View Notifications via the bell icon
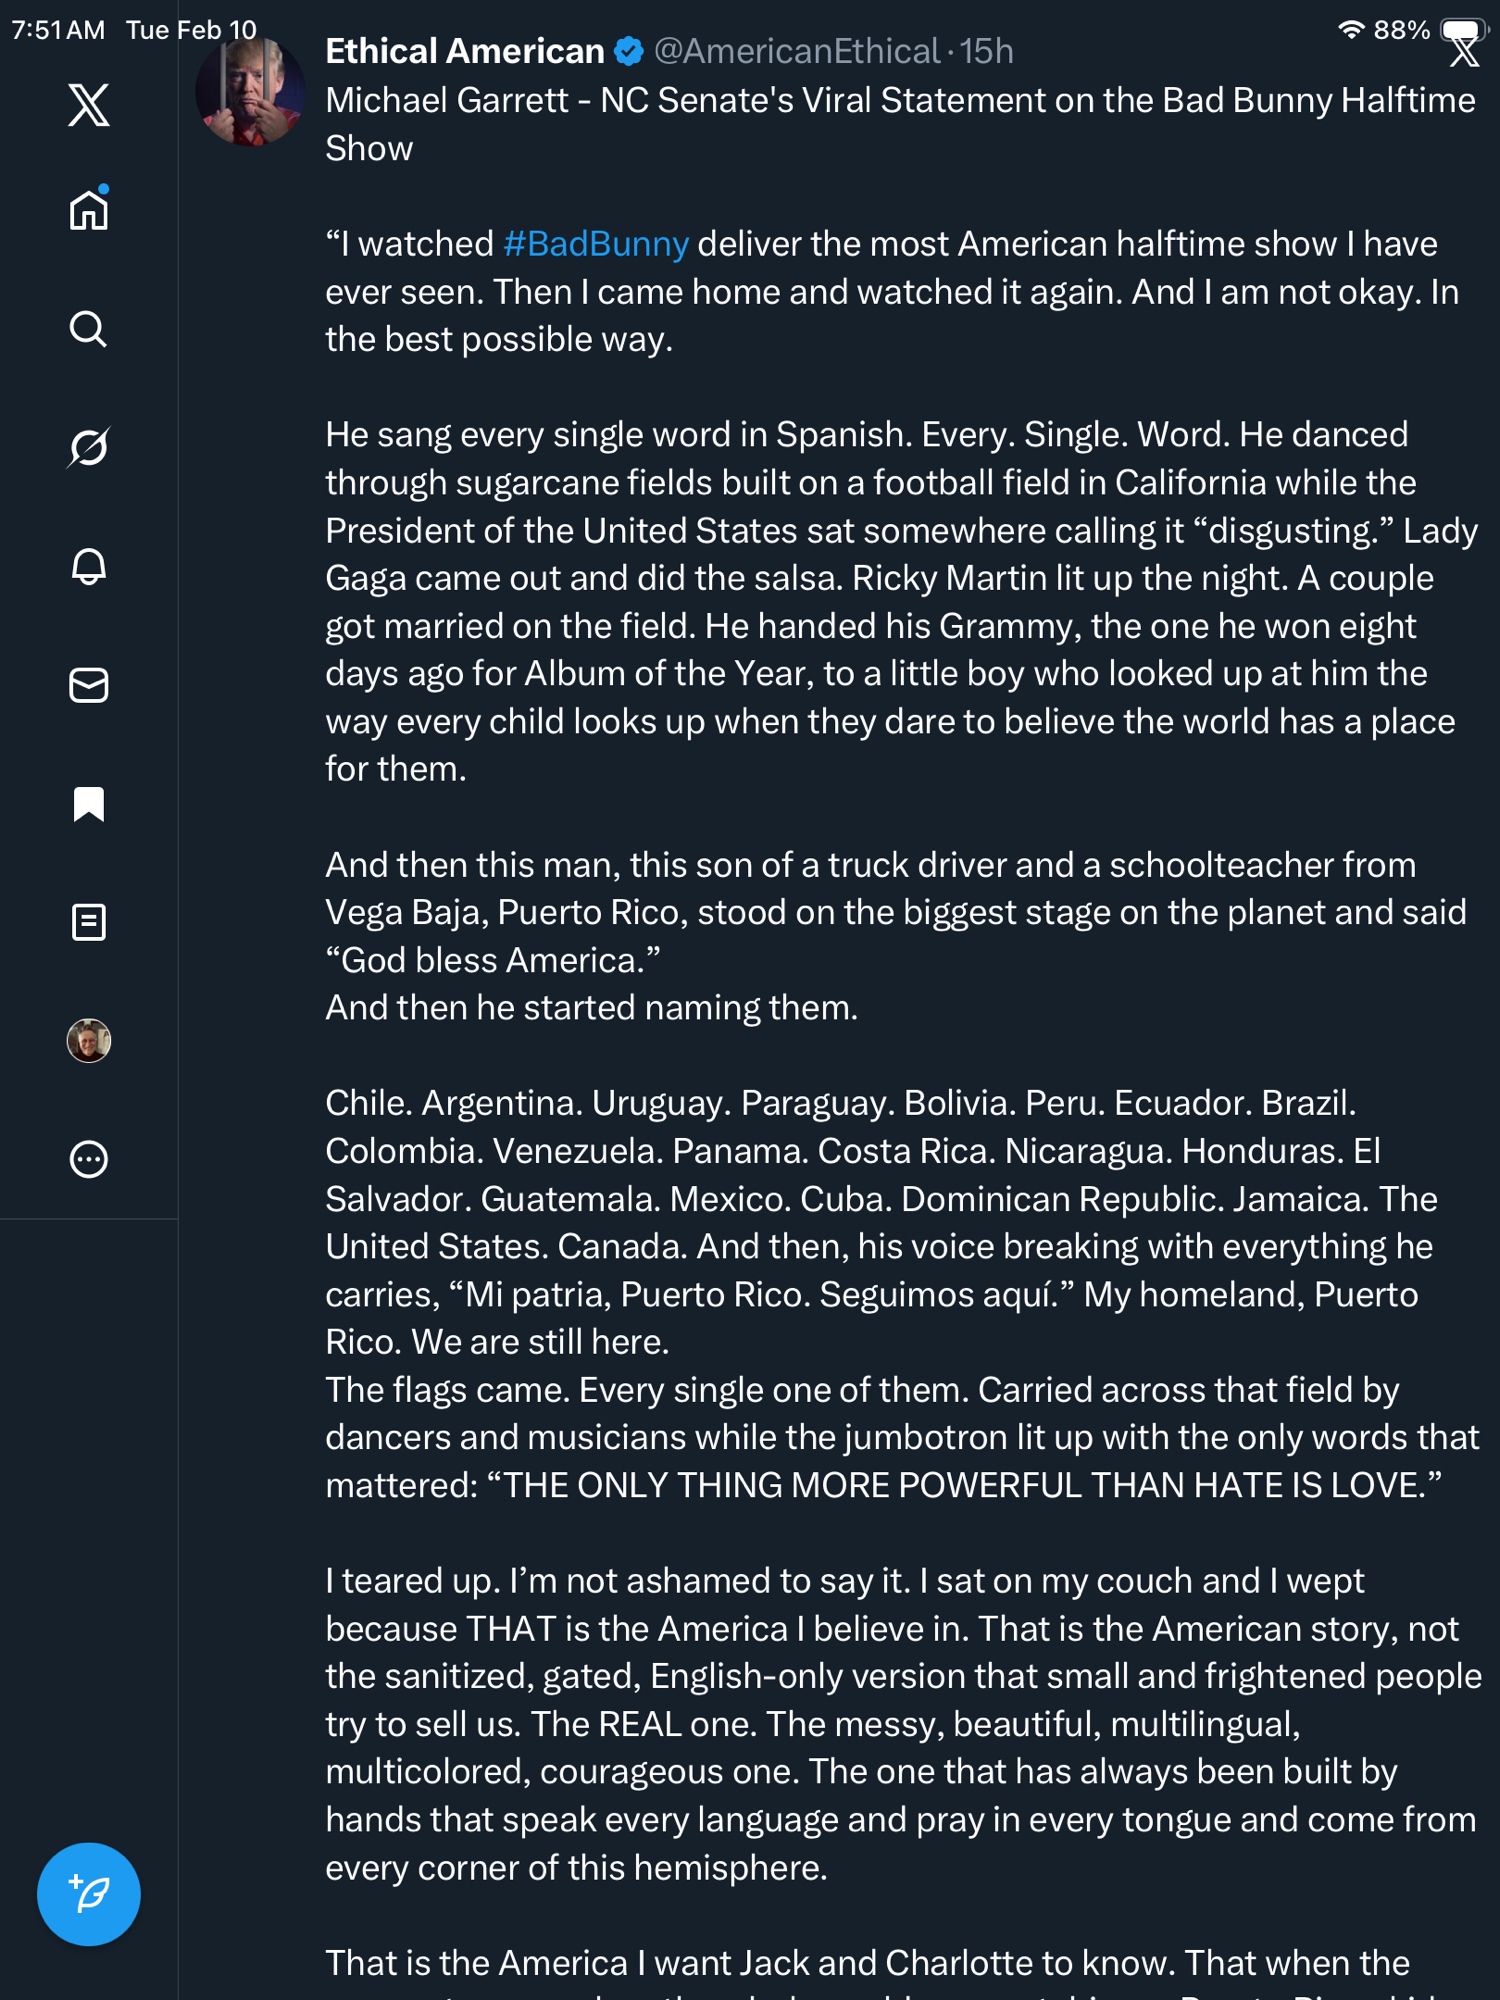The image size is (1500, 2000). tap(88, 566)
